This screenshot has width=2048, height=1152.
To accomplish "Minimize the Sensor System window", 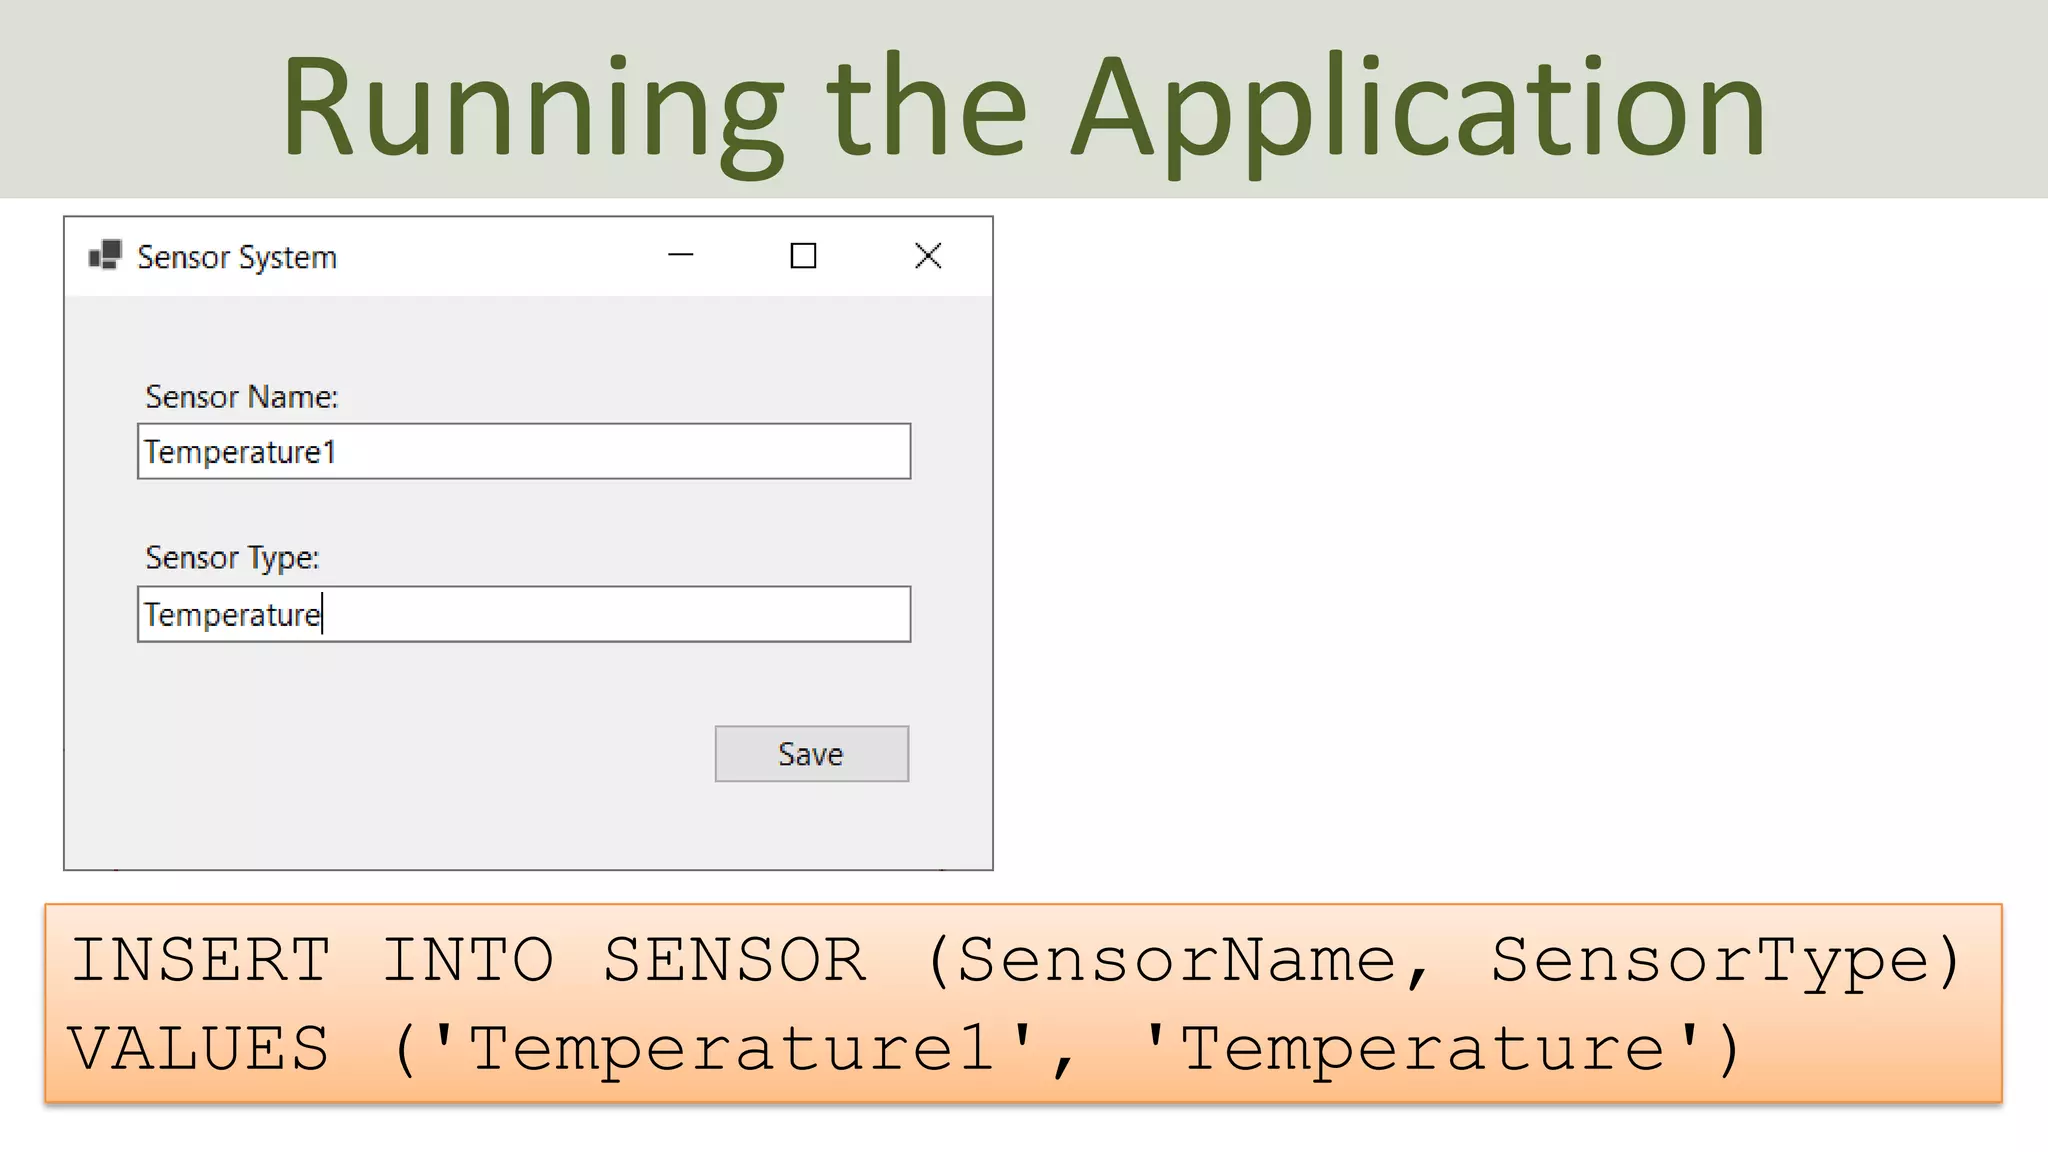I will [x=680, y=256].
